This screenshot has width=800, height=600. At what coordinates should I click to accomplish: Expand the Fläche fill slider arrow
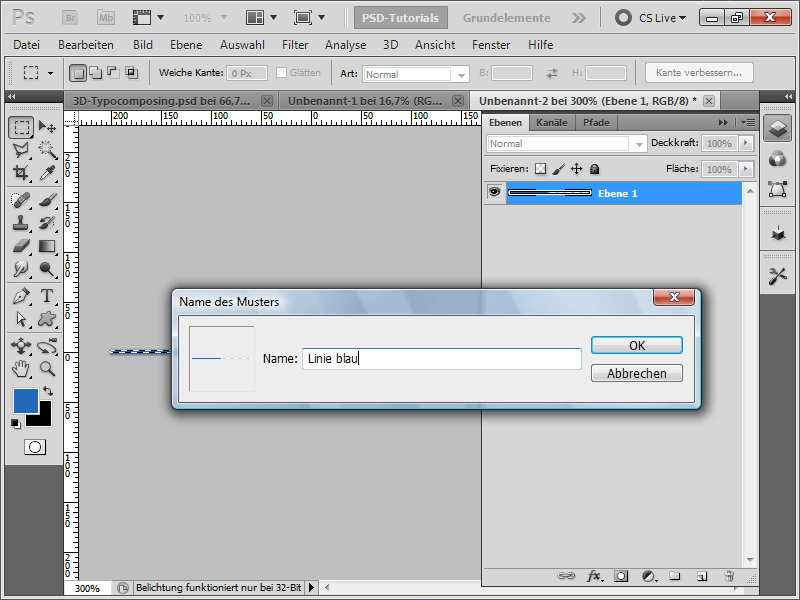pyautogui.click(x=746, y=169)
